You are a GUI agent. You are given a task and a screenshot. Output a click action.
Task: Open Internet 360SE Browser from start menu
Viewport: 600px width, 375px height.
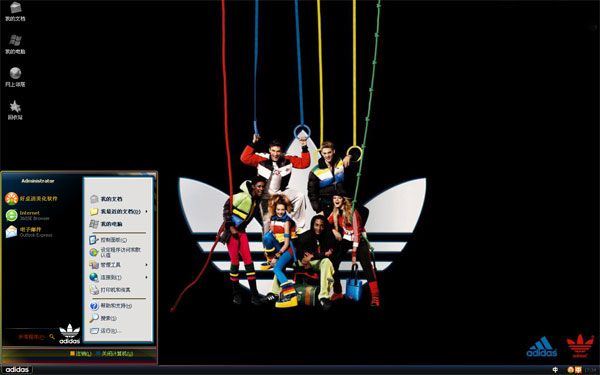tap(28, 215)
